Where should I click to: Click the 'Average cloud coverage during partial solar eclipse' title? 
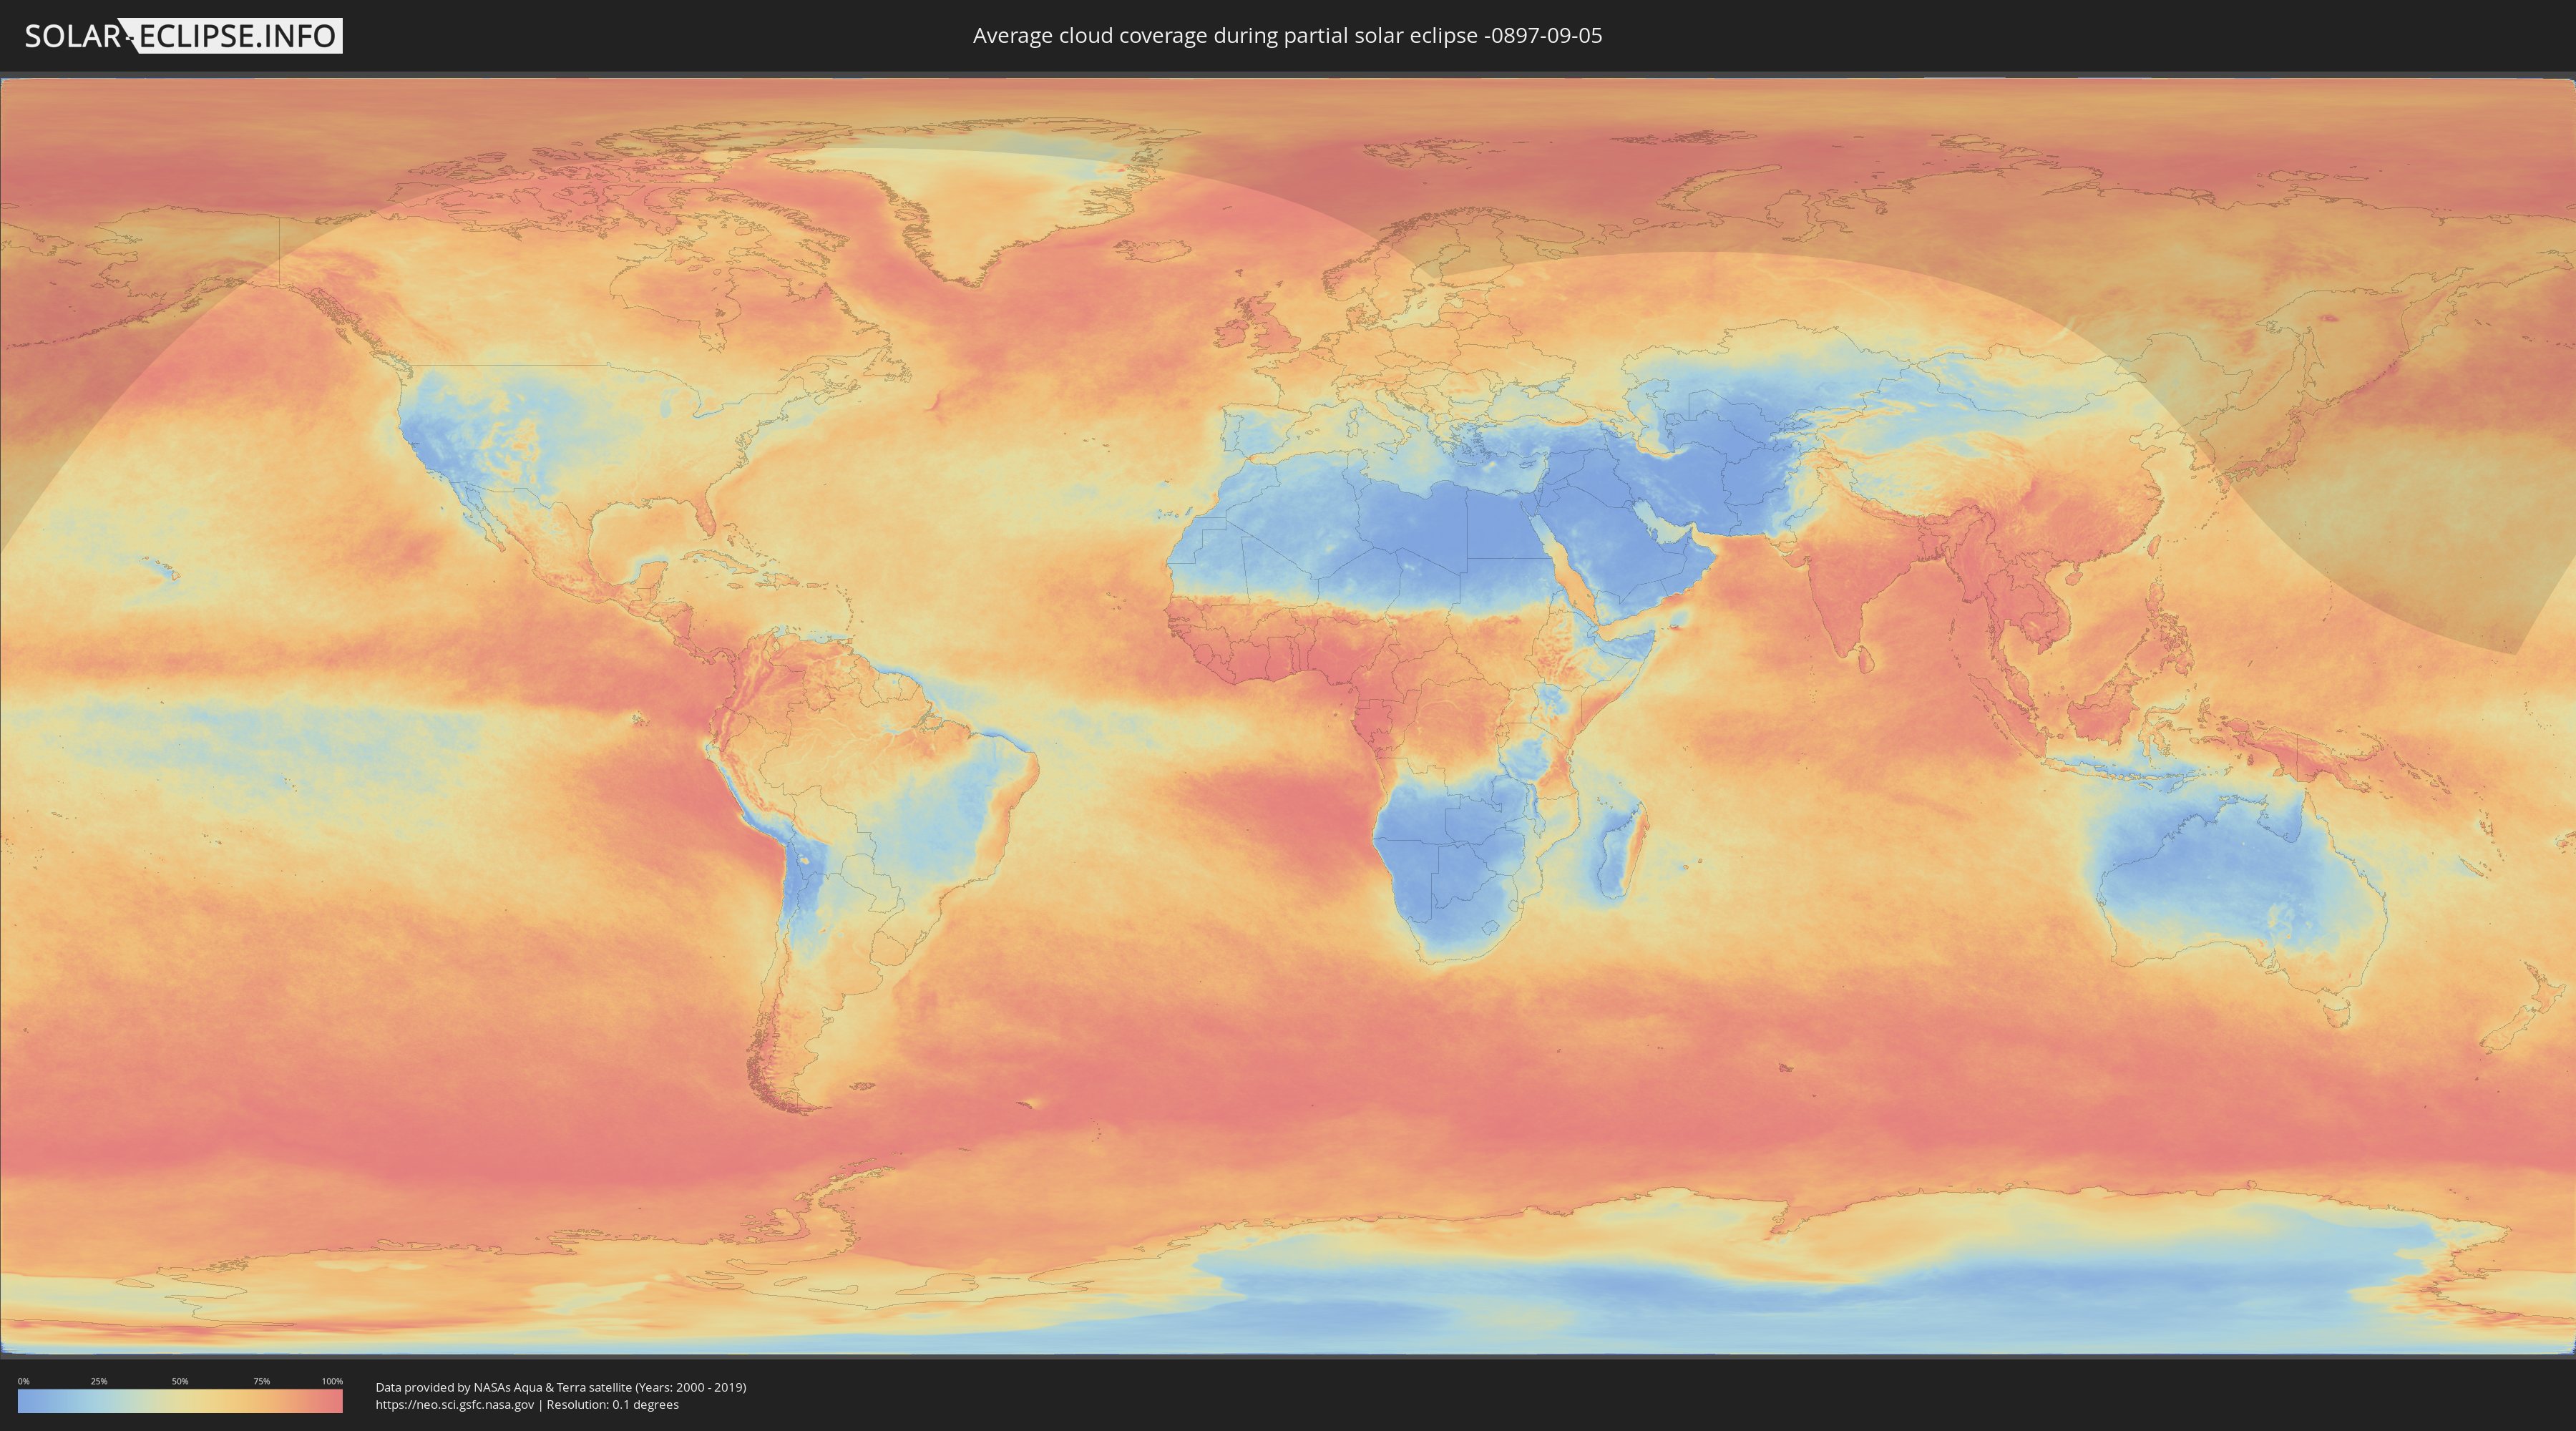(x=1287, y=36)
